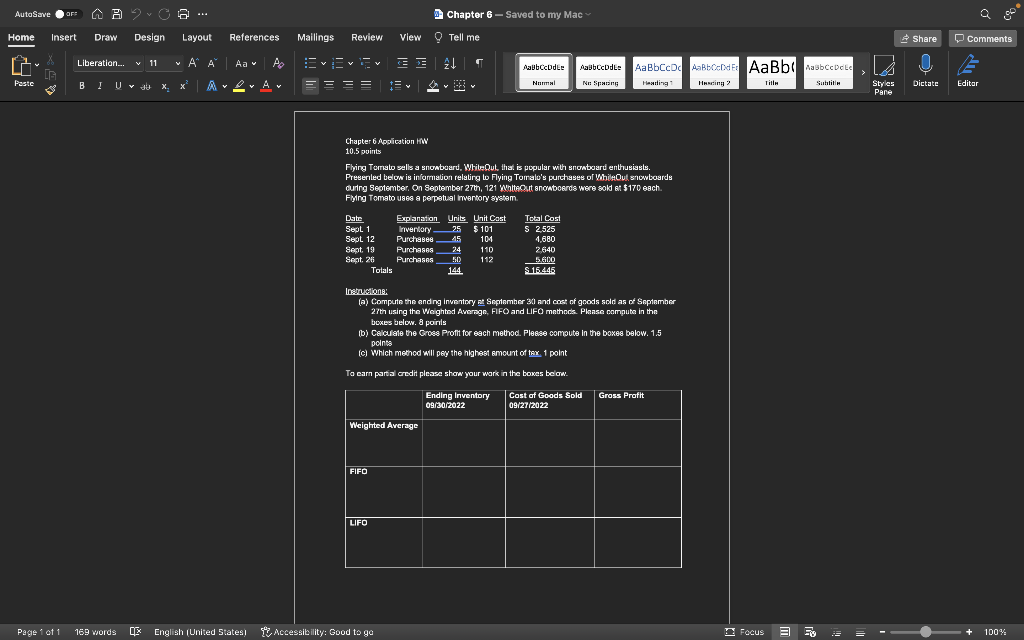Redo the last action in title bar
The image size is (1024, 640).
coord(164,14)
